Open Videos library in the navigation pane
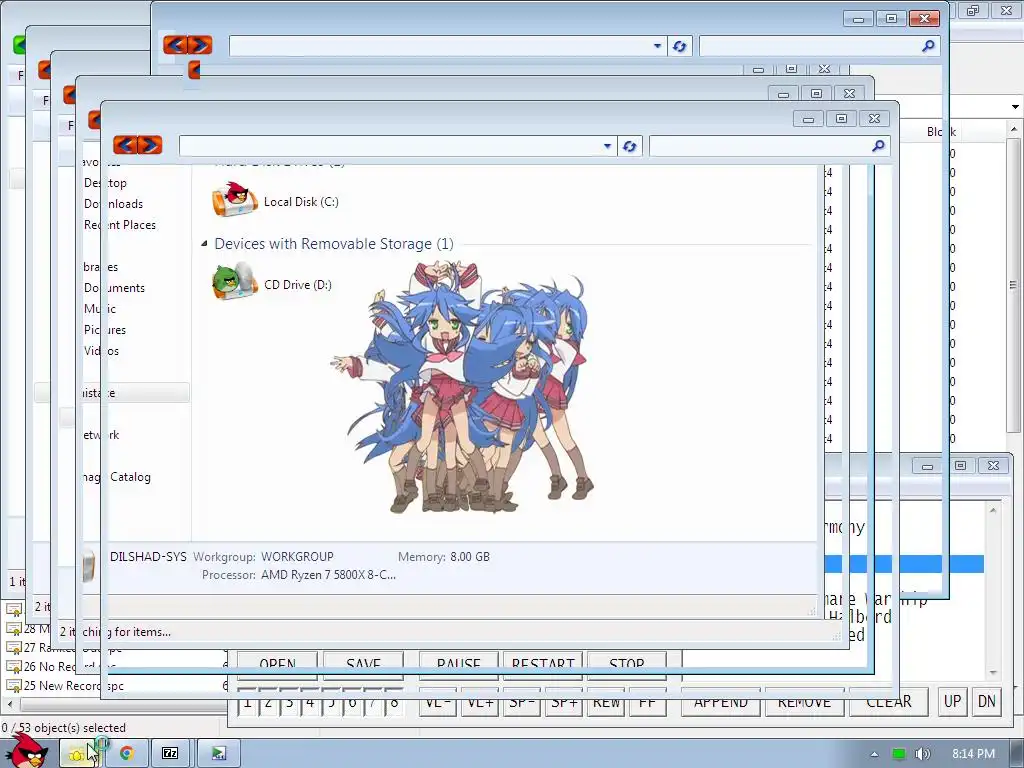This screenshot has width=1024, height=768. (x=101, y=351)
